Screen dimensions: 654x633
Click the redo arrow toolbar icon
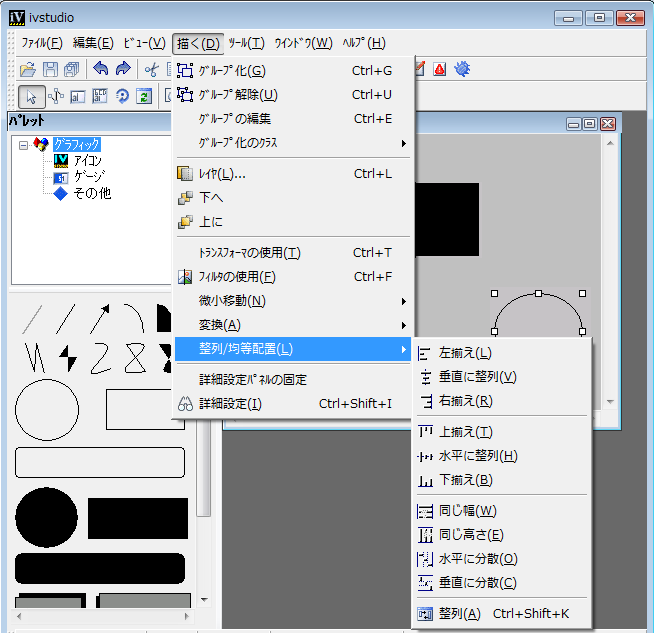click(123, 69)
